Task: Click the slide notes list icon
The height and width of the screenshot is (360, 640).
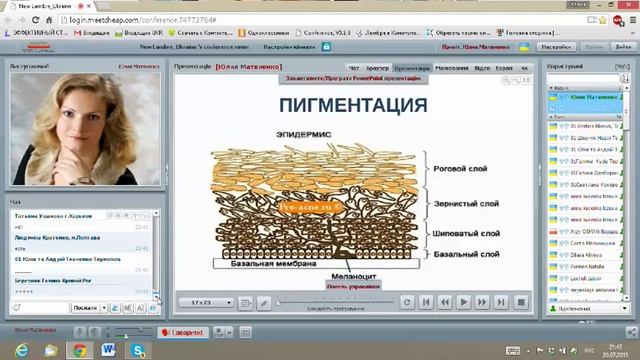Action: pyautogui.click(x=245, y=303)
